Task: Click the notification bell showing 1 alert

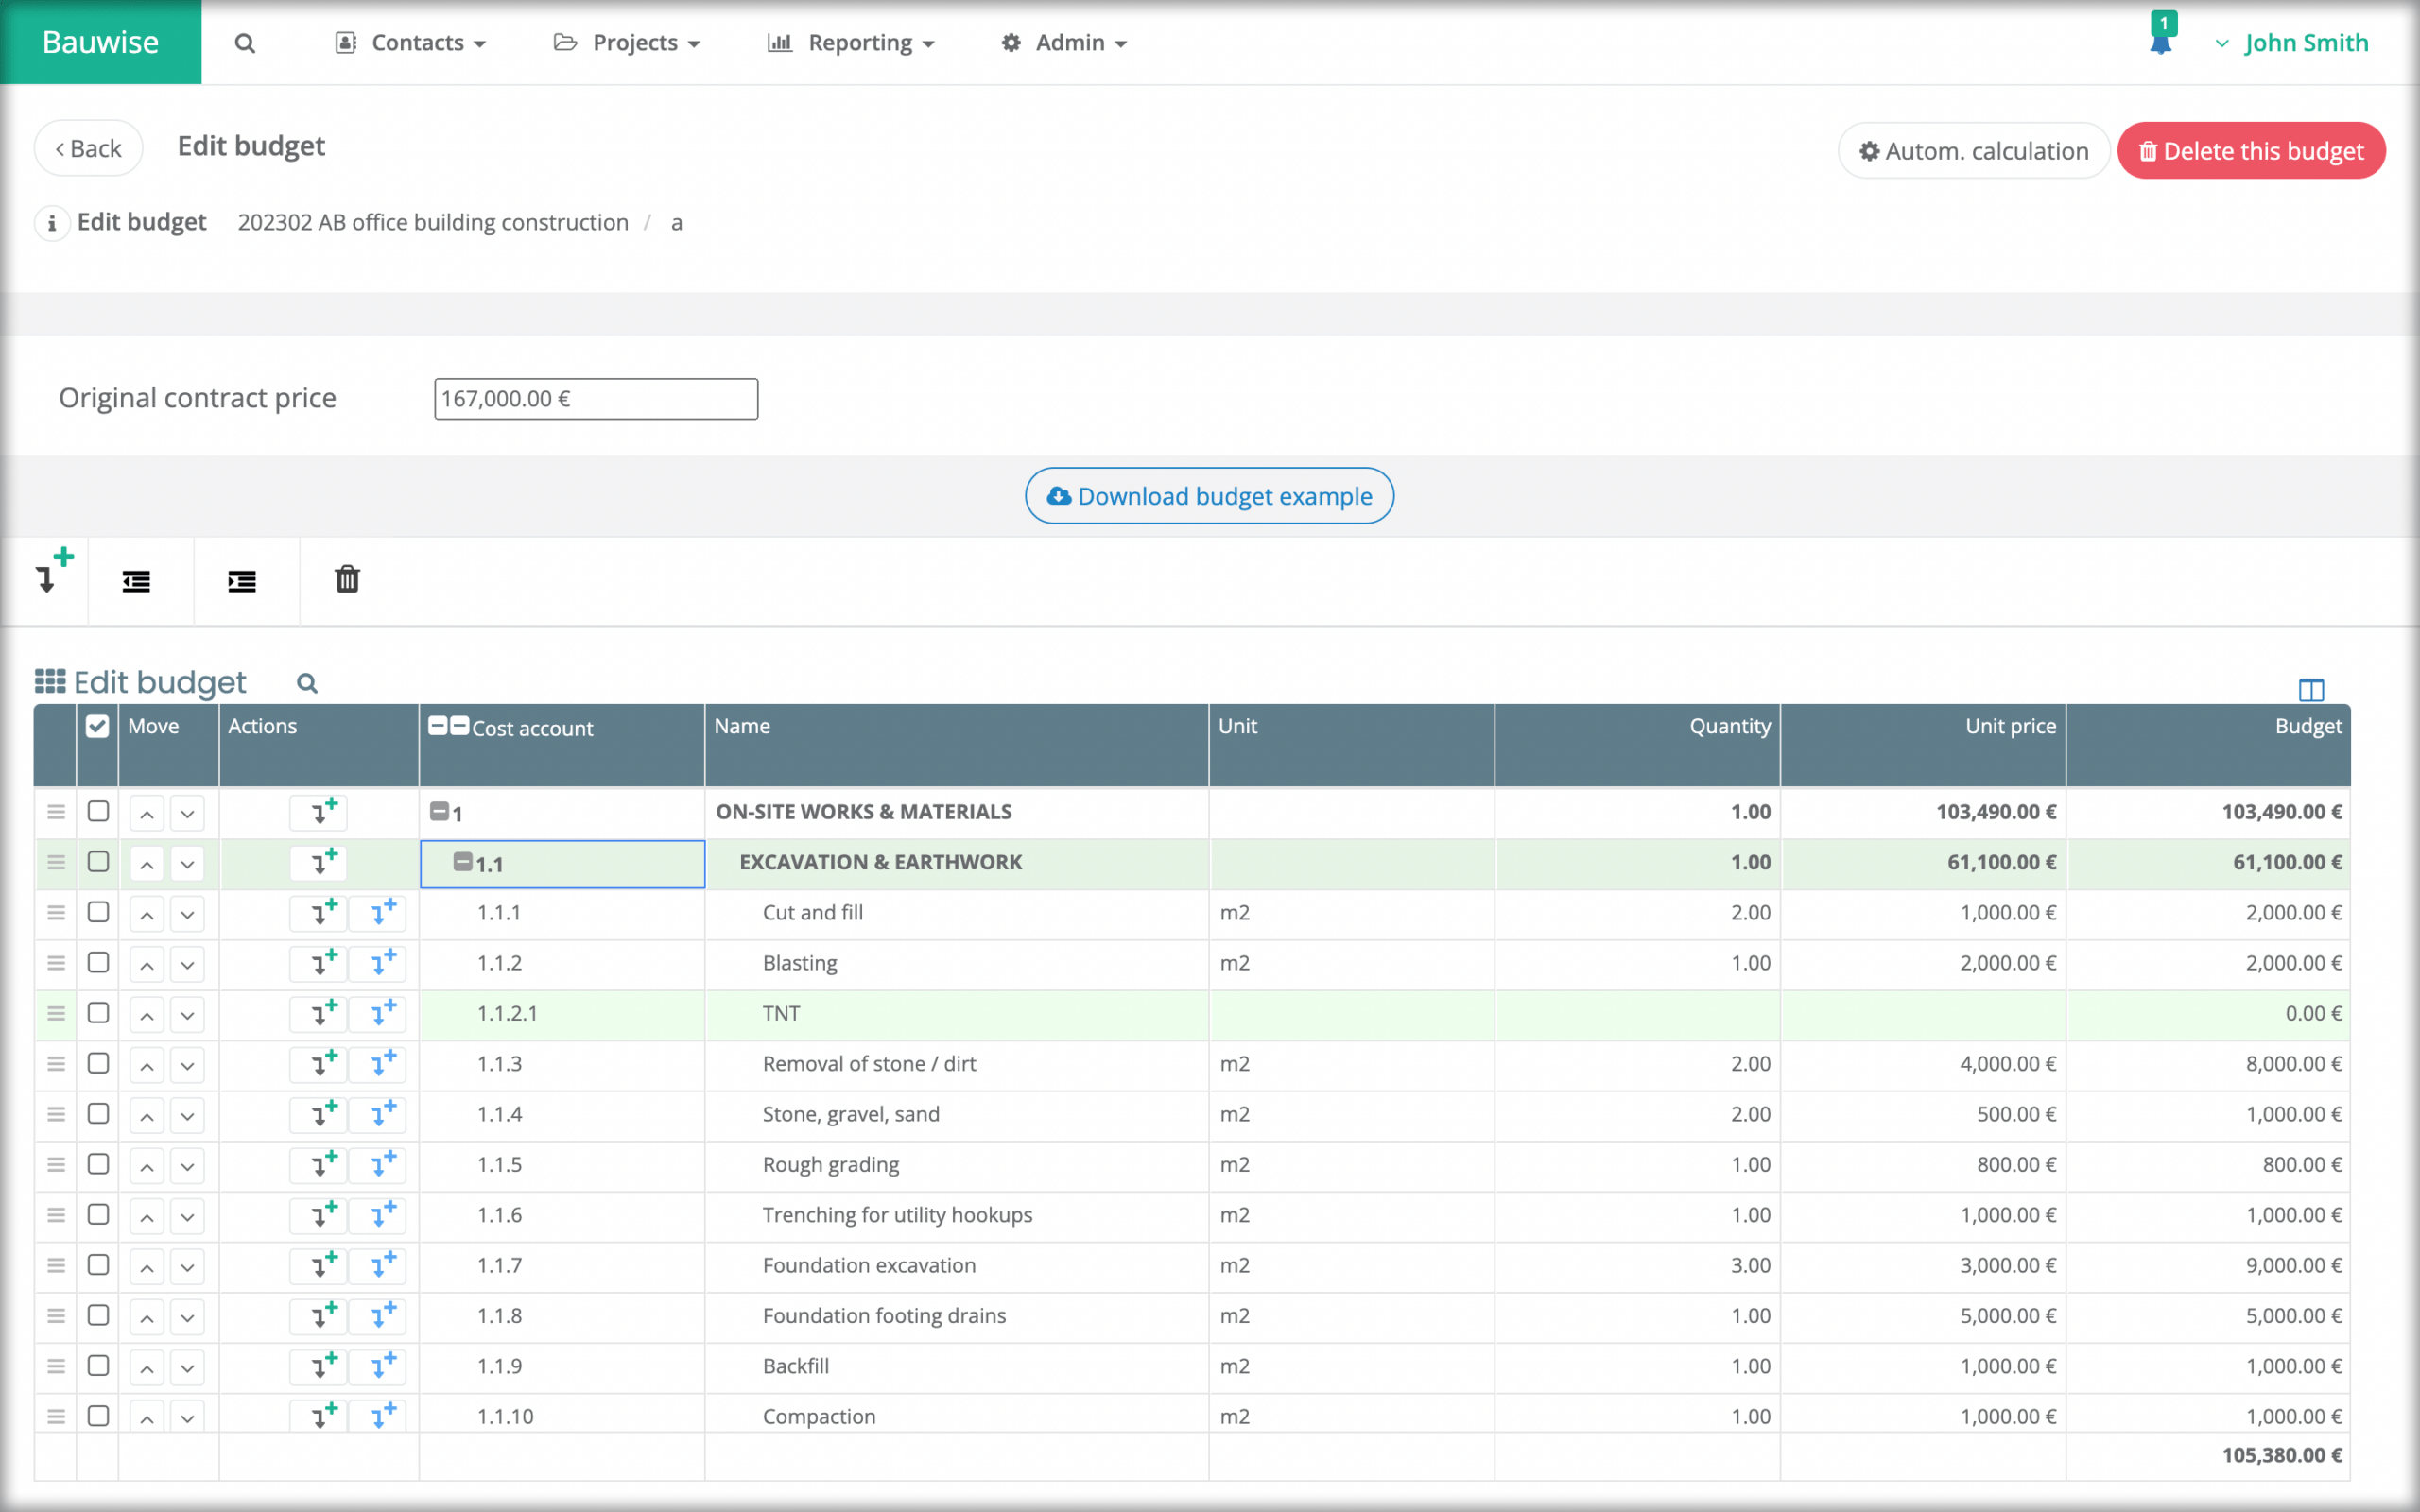Action: click(2160, 42)
